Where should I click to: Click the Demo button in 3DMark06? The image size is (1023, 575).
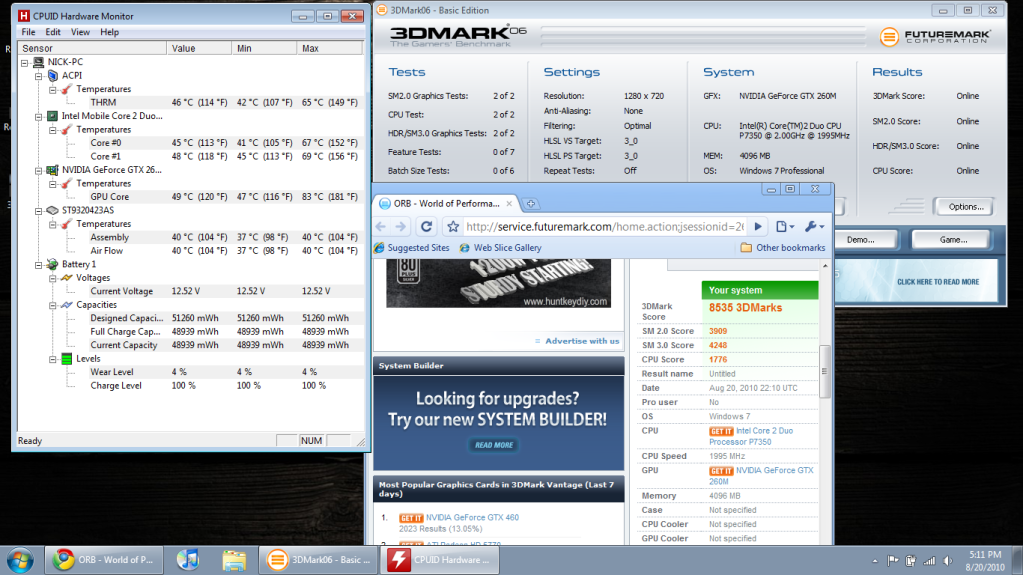(x=861, y=240)
